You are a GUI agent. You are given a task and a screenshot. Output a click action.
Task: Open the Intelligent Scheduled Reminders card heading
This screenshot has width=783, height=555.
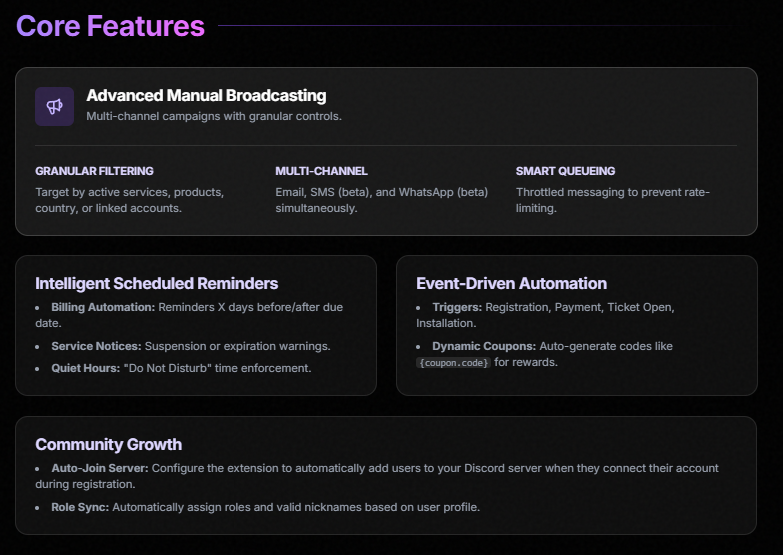pyautogui.click(x=156, y=283)
